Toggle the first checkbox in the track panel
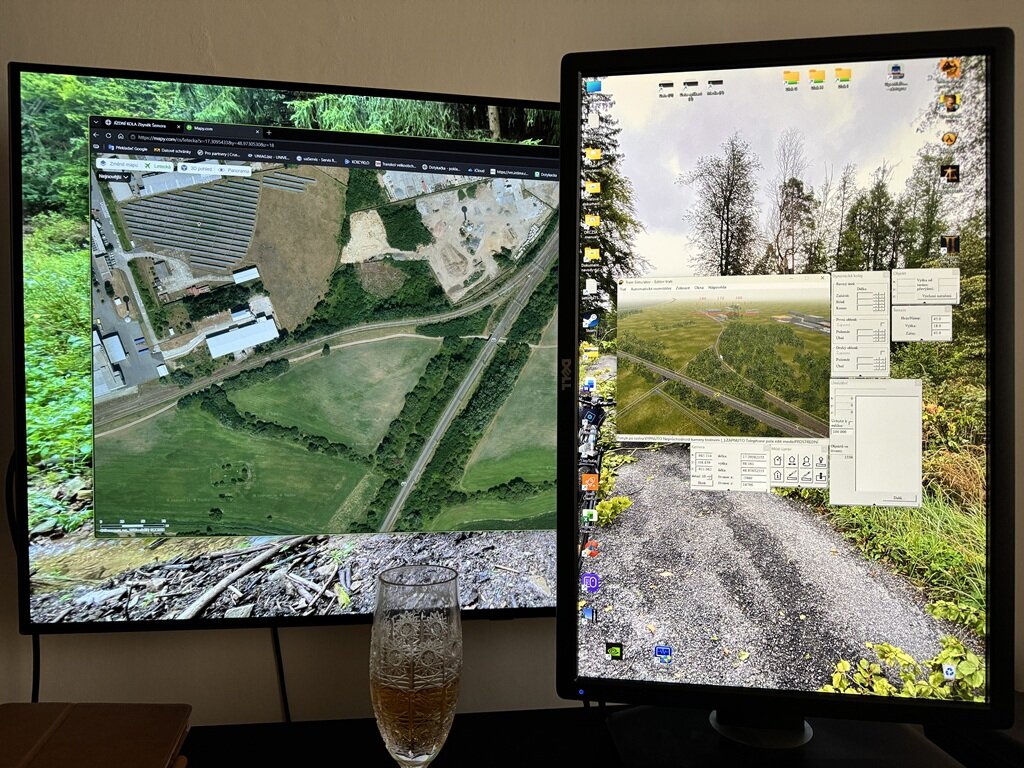This screenshot has width=1024, height=768. coord(882,324)
